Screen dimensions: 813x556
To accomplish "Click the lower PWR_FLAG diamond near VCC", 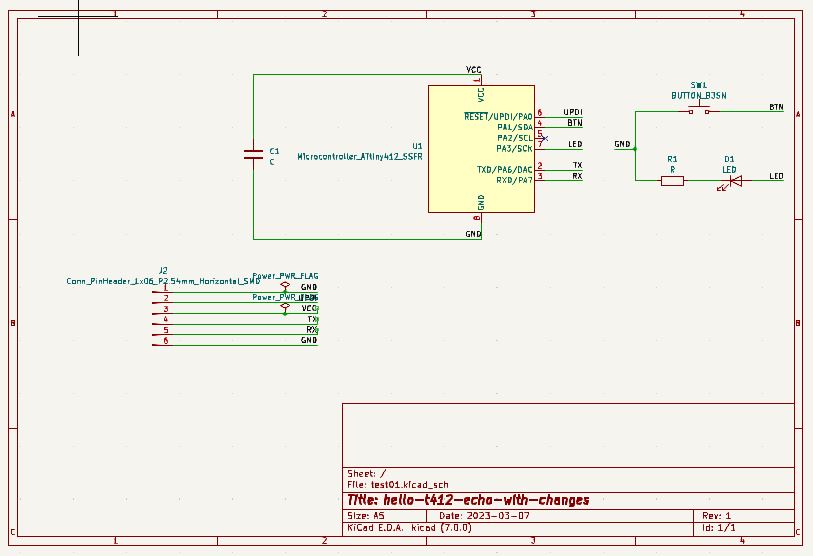I will pyautogui.click(x=285, y=307).
